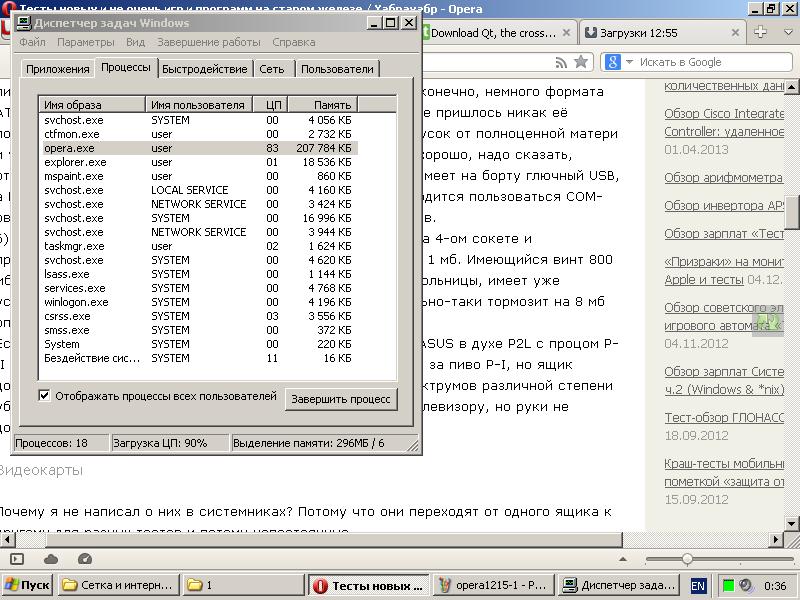
Task: Close the Download Qt tab
Action: [566, 33]
